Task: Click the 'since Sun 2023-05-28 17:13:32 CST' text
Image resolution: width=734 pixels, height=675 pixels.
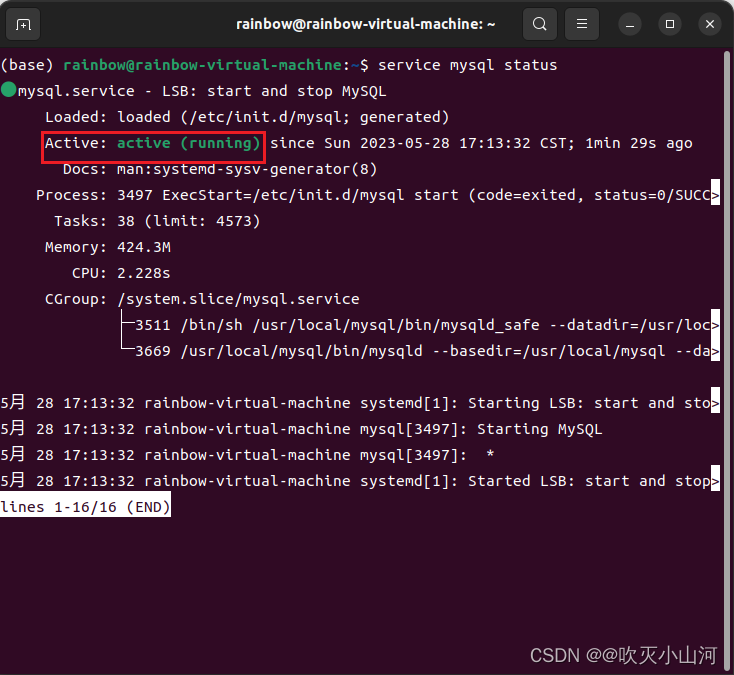Action: [x=421, y=143]
